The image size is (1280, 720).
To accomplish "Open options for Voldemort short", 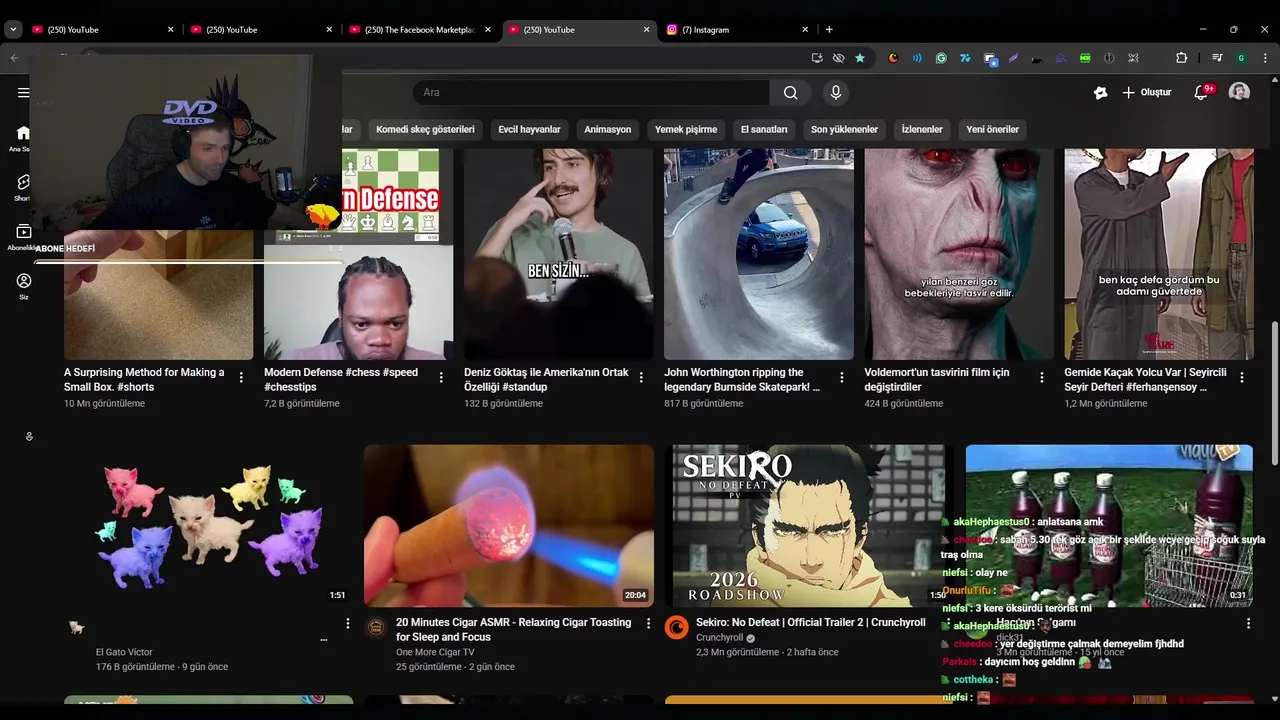I will point(1042,378).
